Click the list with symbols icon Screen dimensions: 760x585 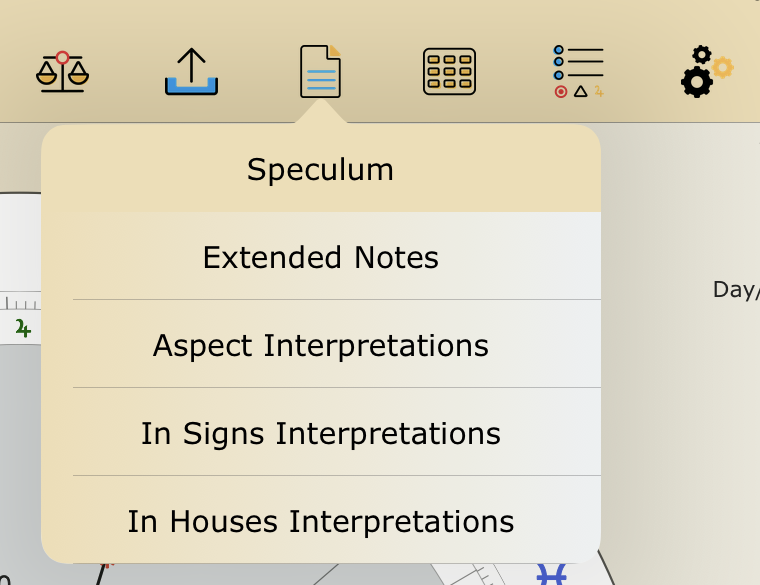pos(579,72)
